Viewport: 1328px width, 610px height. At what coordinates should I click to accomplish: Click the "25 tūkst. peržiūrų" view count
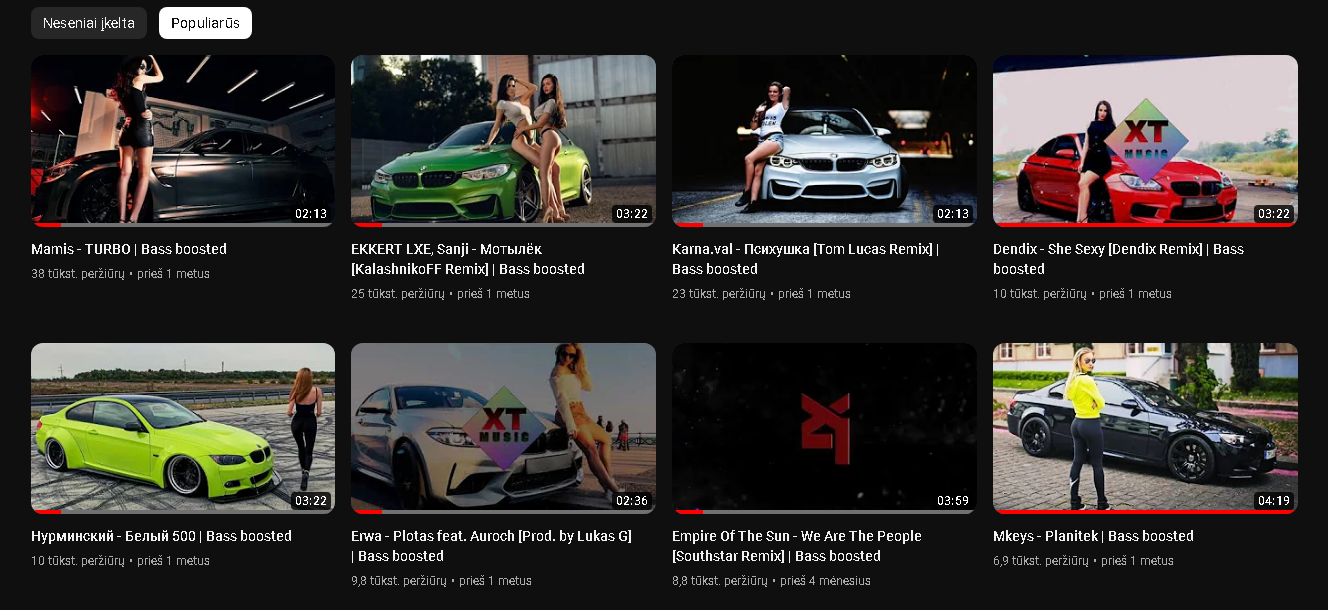click(x=398, y=294)
